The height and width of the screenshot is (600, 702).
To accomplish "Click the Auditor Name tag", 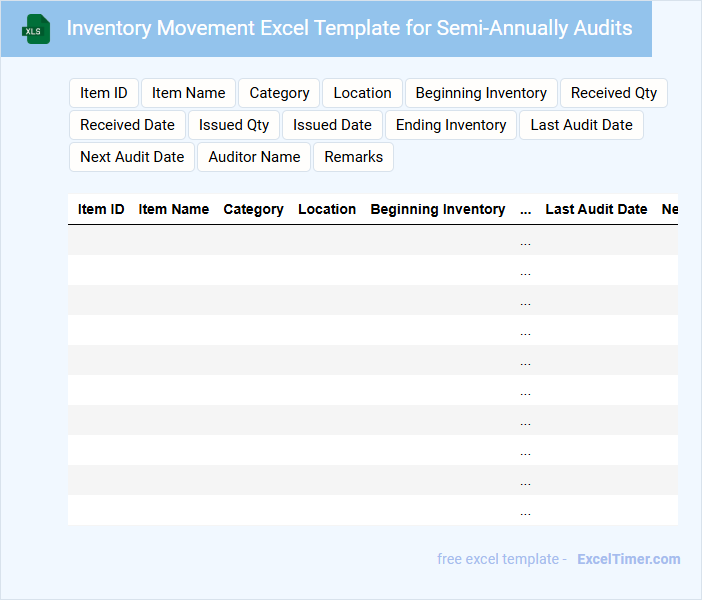I will (254, 157).
